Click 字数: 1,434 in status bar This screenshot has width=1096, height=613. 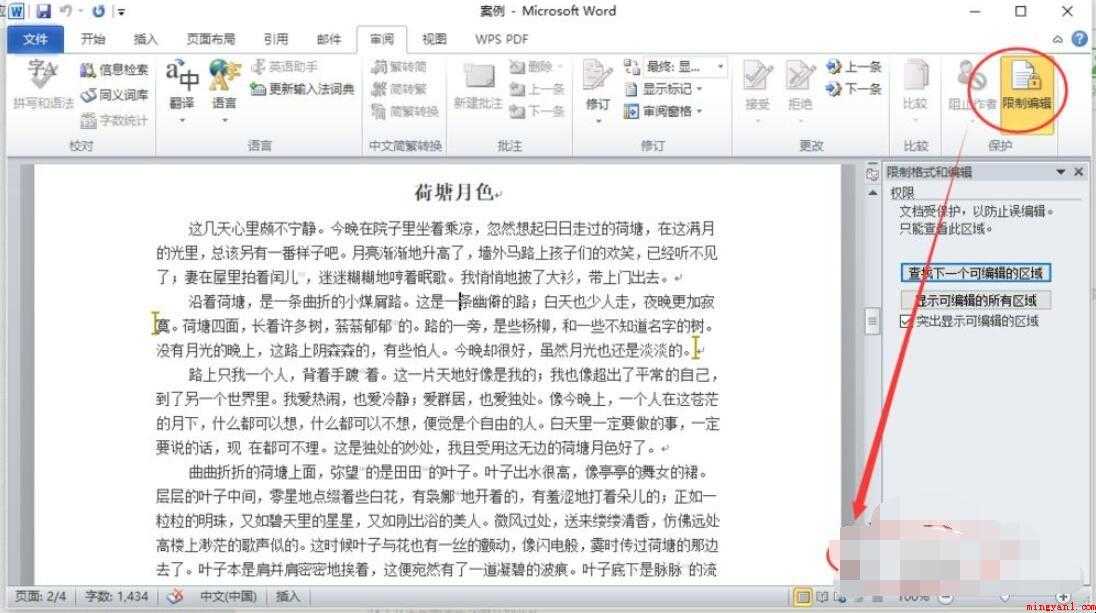point(116,596)
